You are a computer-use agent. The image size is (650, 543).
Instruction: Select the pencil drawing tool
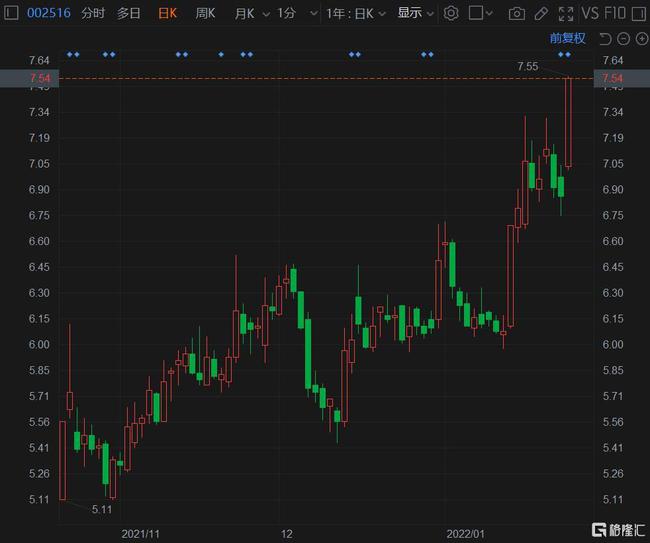(542, 13)
